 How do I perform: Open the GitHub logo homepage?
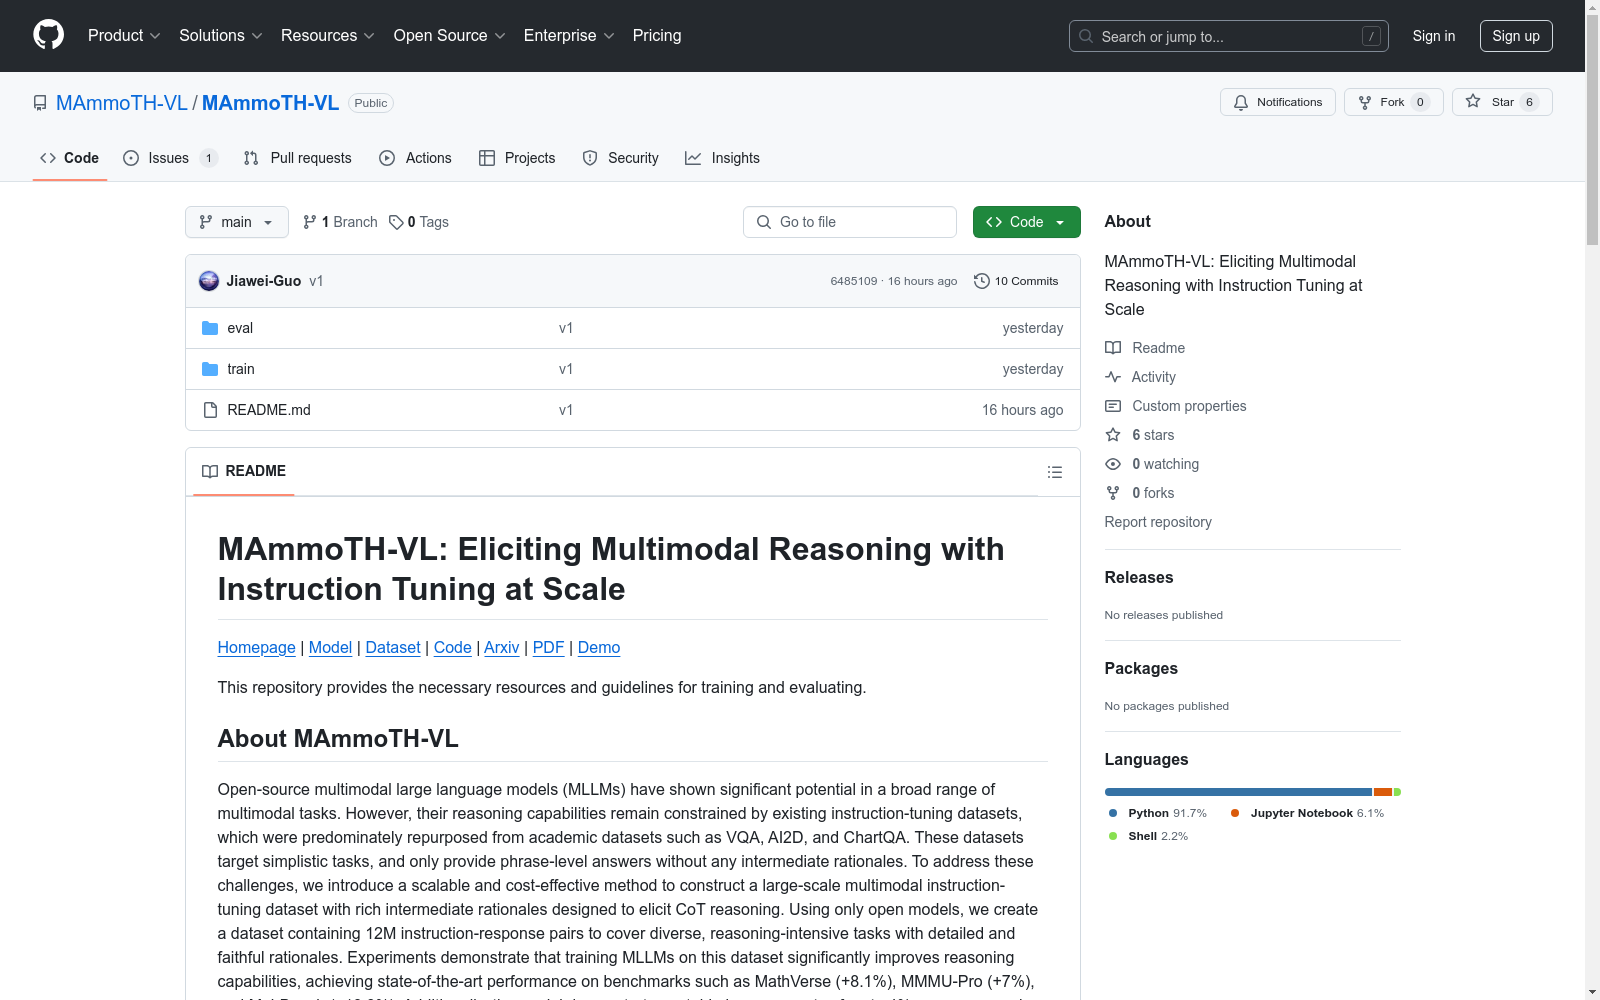tap(48, 35)
